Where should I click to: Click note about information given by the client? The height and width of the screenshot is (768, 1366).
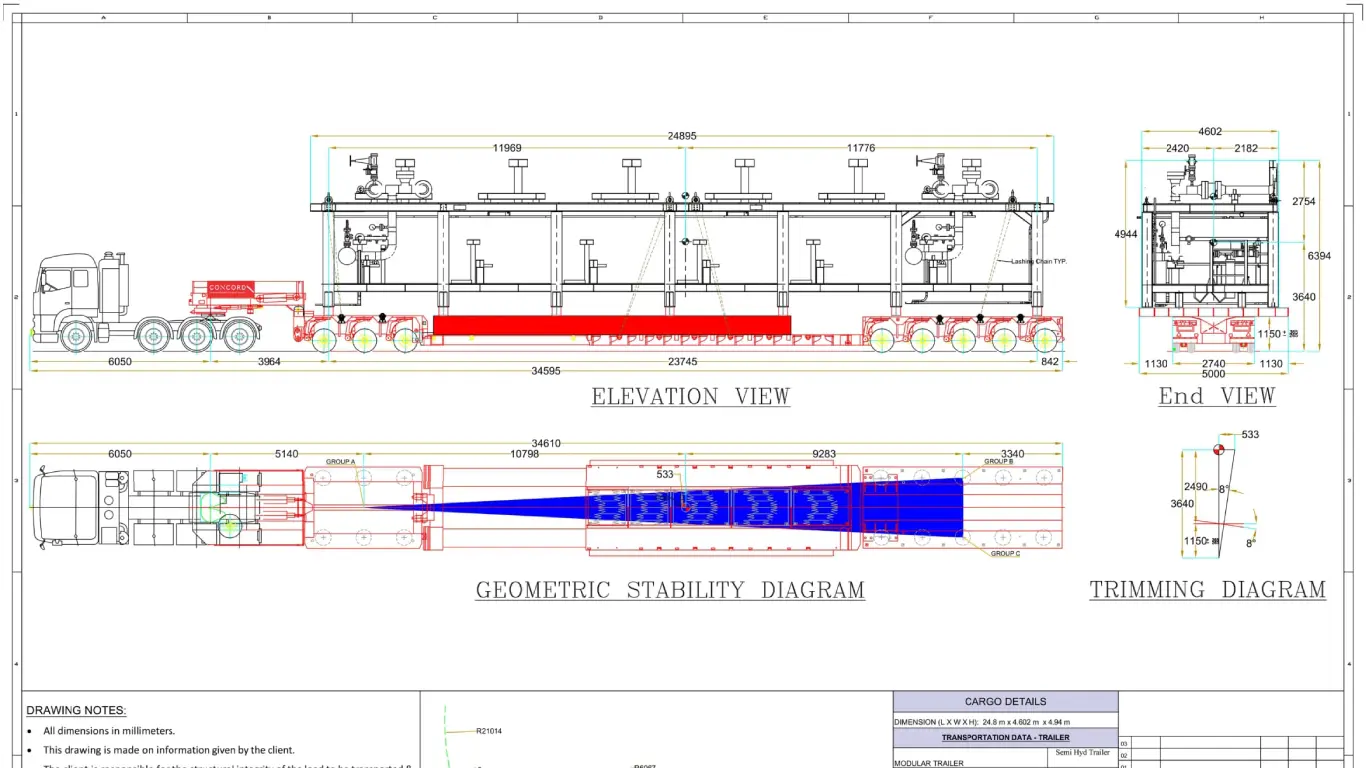pyautogui.click(x=169, y=750)
